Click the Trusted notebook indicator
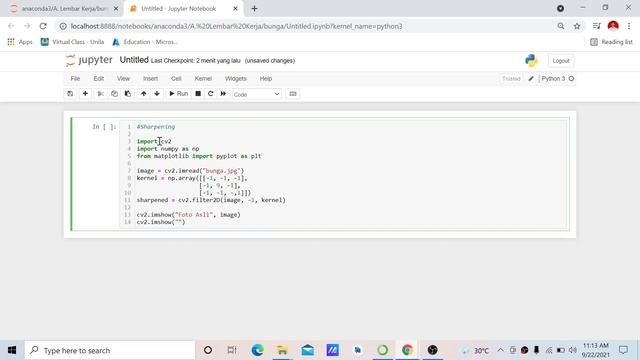 pyautogui.click(x=511, y=79)
